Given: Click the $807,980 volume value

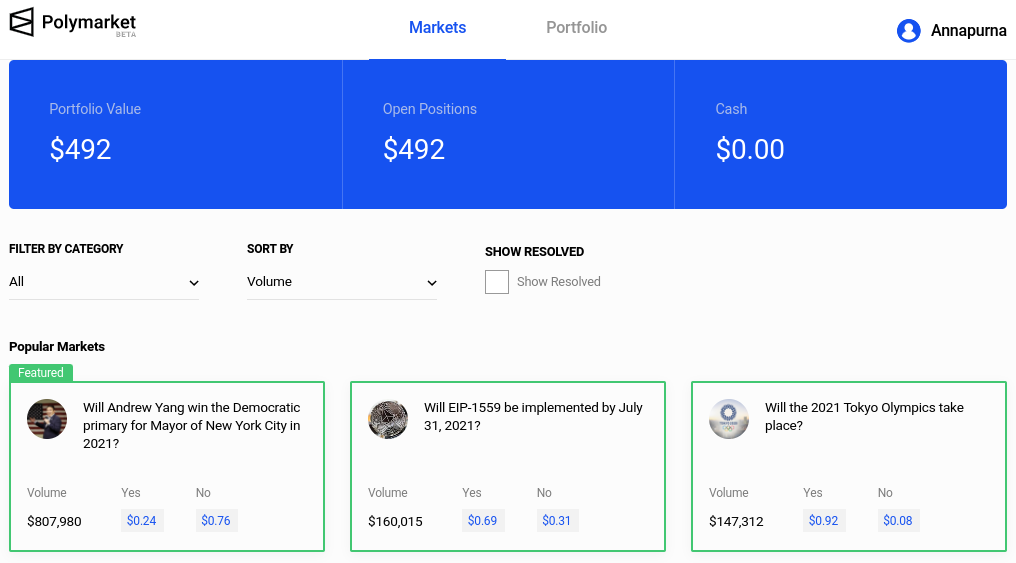Looking at the screenshot, I should [54, 522].
